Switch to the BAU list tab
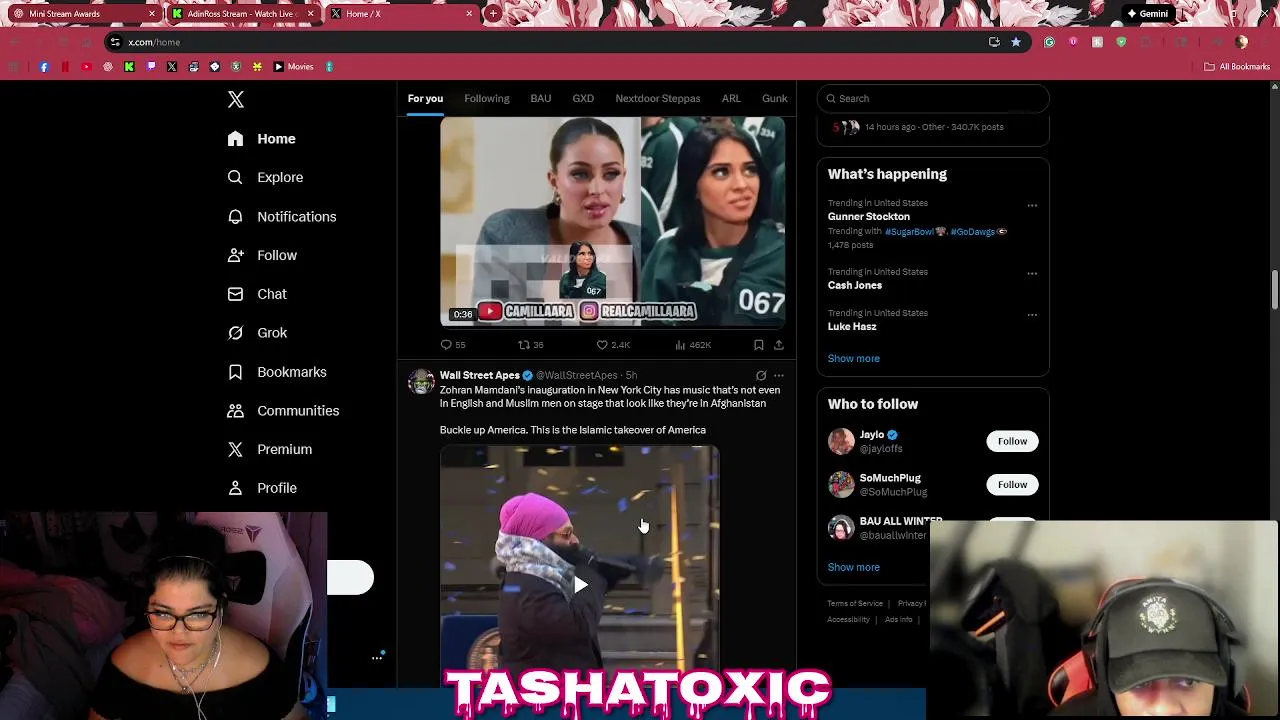The width and height of the screenshot is (1280, 720). 541,98
